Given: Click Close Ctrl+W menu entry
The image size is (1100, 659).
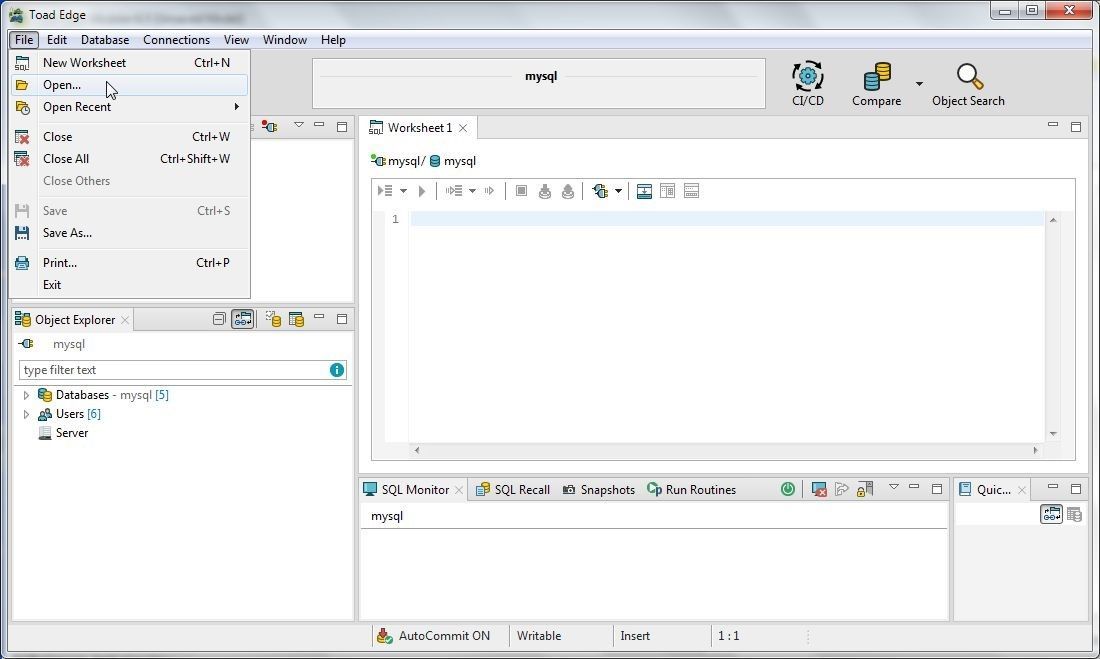Looking at the screenshot, I should 130,137.
